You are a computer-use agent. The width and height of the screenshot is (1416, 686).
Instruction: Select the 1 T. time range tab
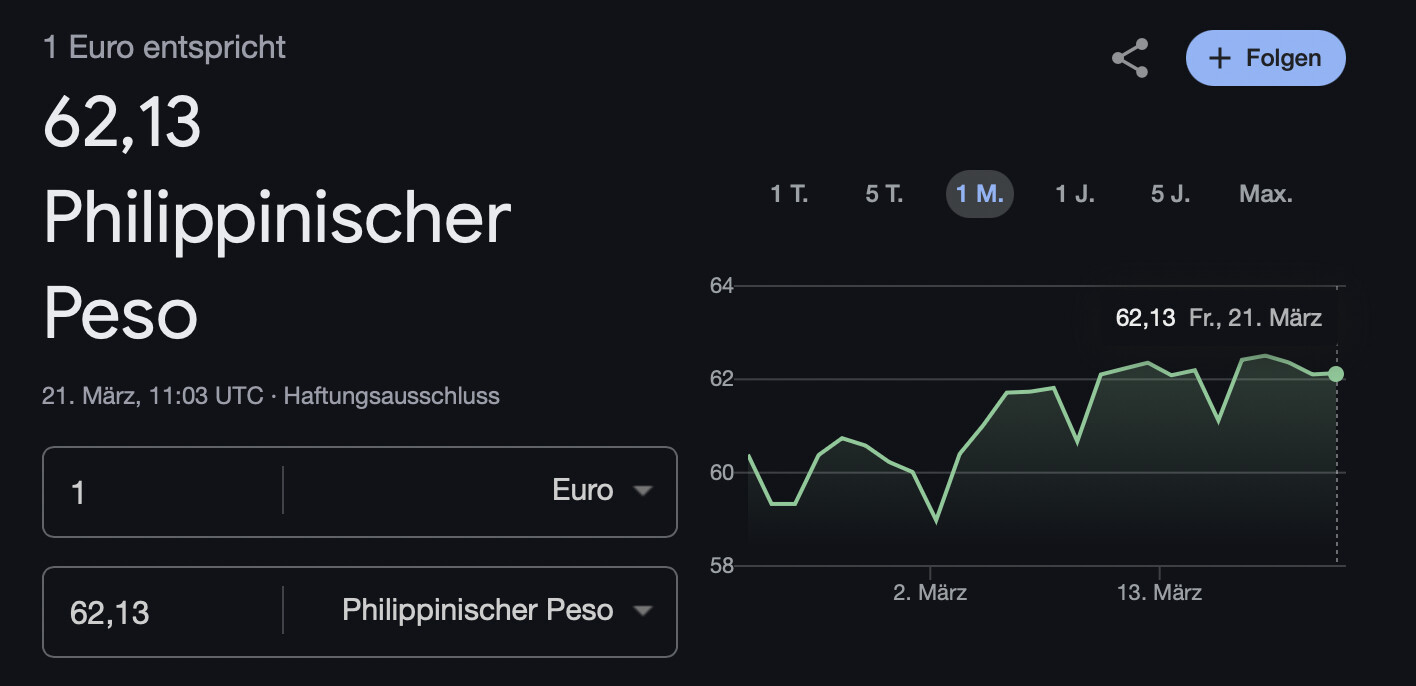pos(789,194)
